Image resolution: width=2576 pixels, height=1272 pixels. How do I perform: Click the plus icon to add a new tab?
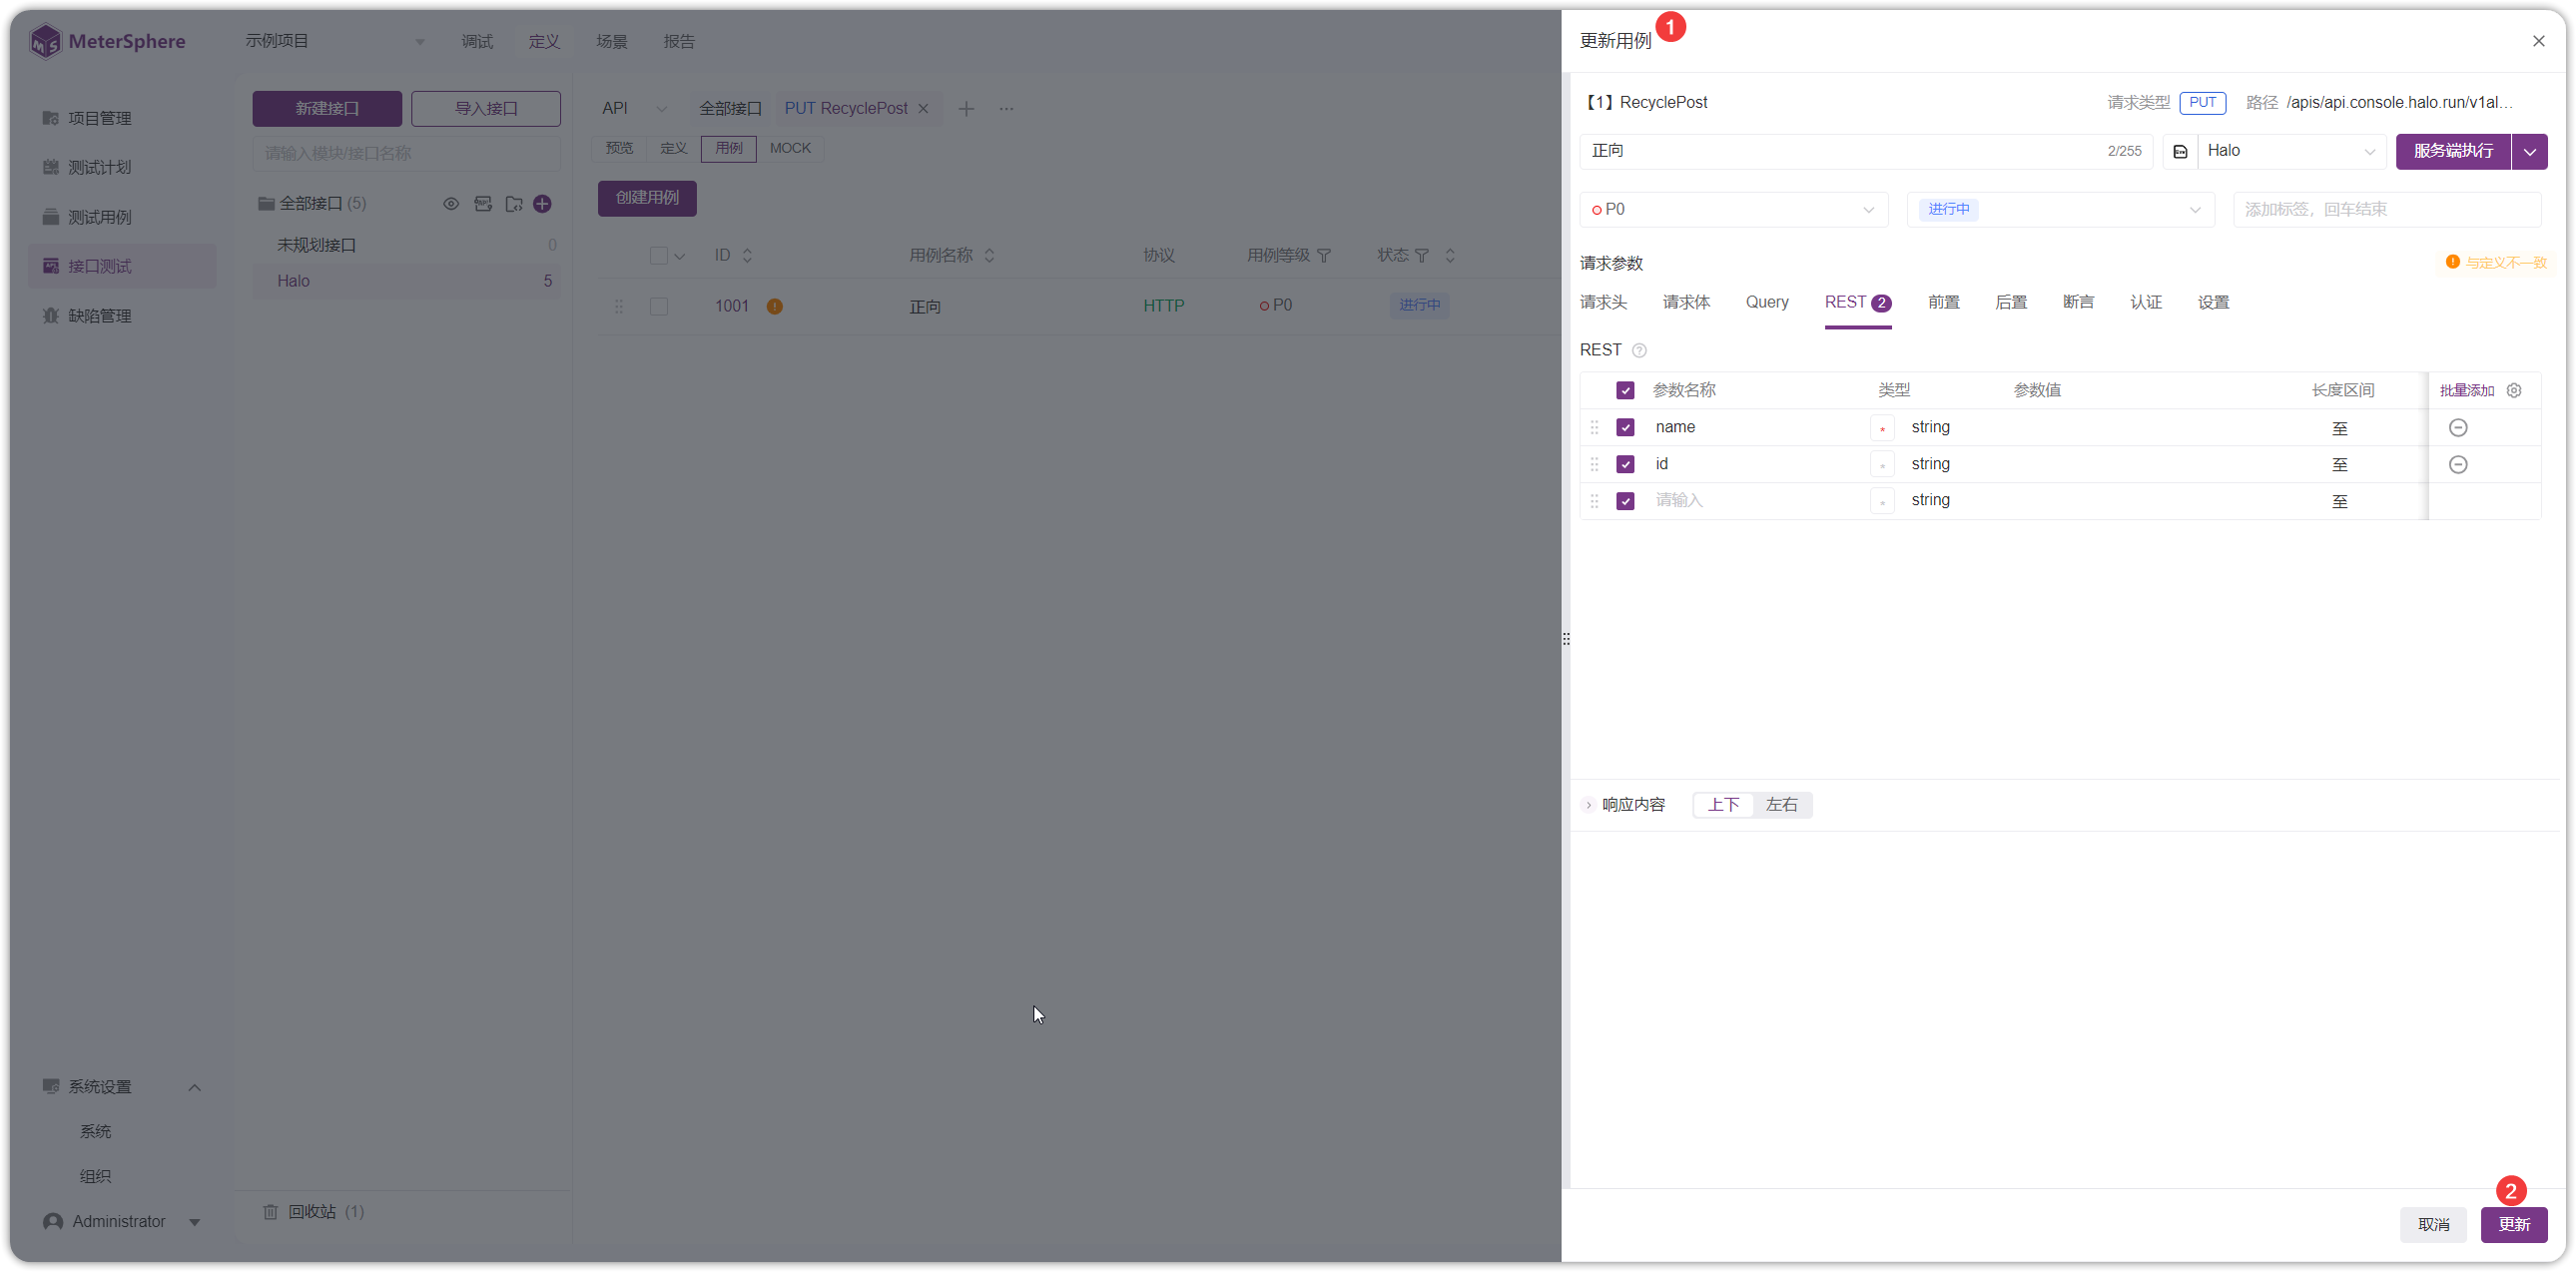pos(966,108)
